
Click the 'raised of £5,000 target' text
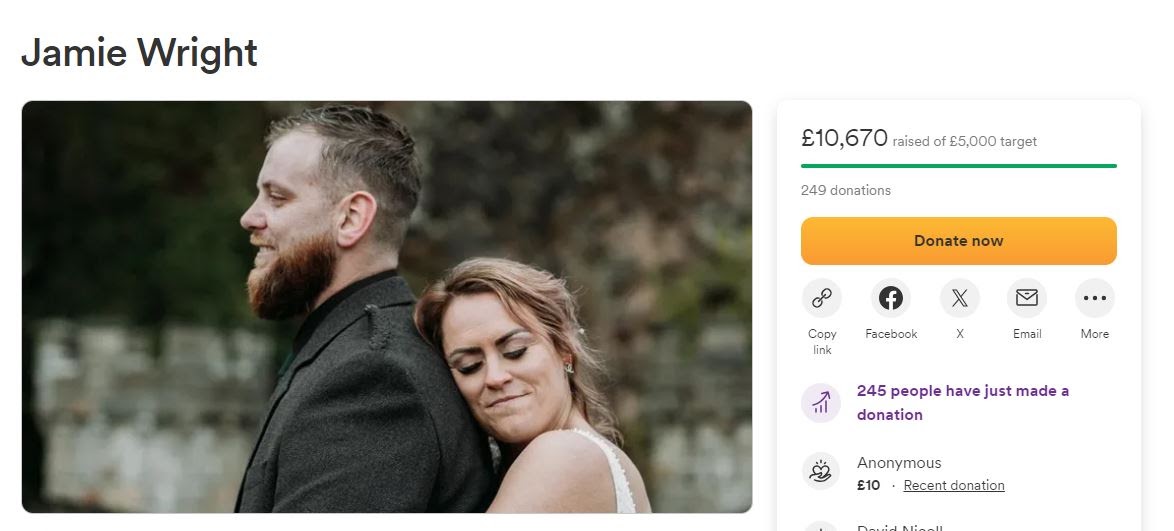click(x=964, y=142)
